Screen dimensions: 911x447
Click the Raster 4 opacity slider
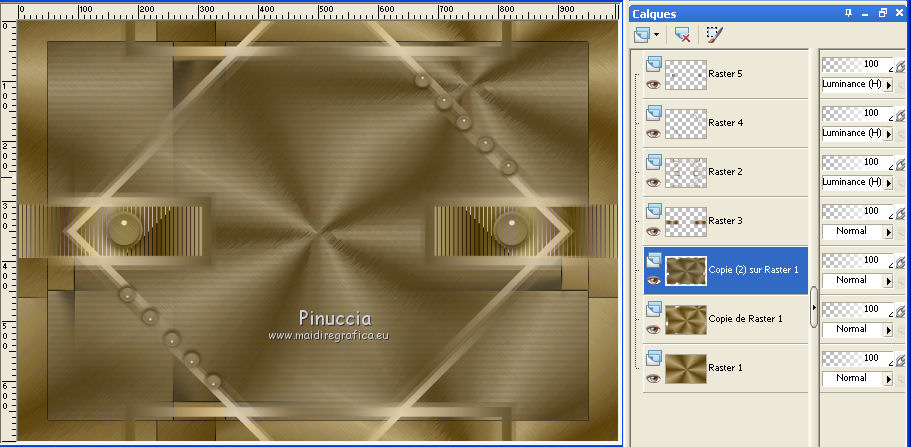[x=858, y=113]
